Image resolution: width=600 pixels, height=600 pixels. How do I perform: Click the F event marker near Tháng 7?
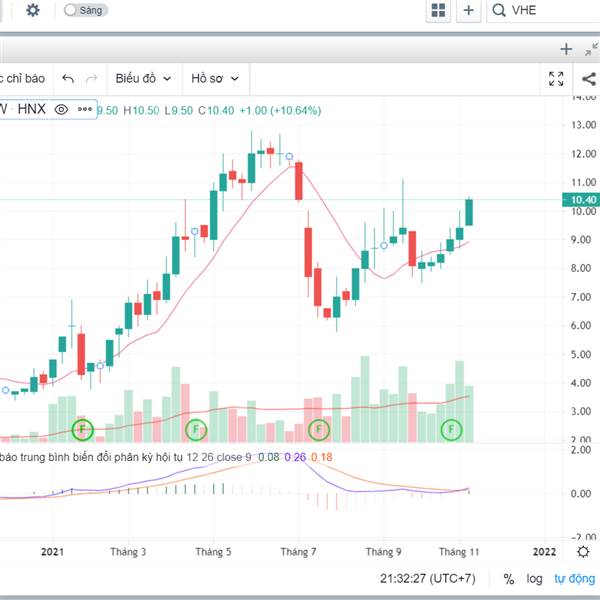[319, 429]
